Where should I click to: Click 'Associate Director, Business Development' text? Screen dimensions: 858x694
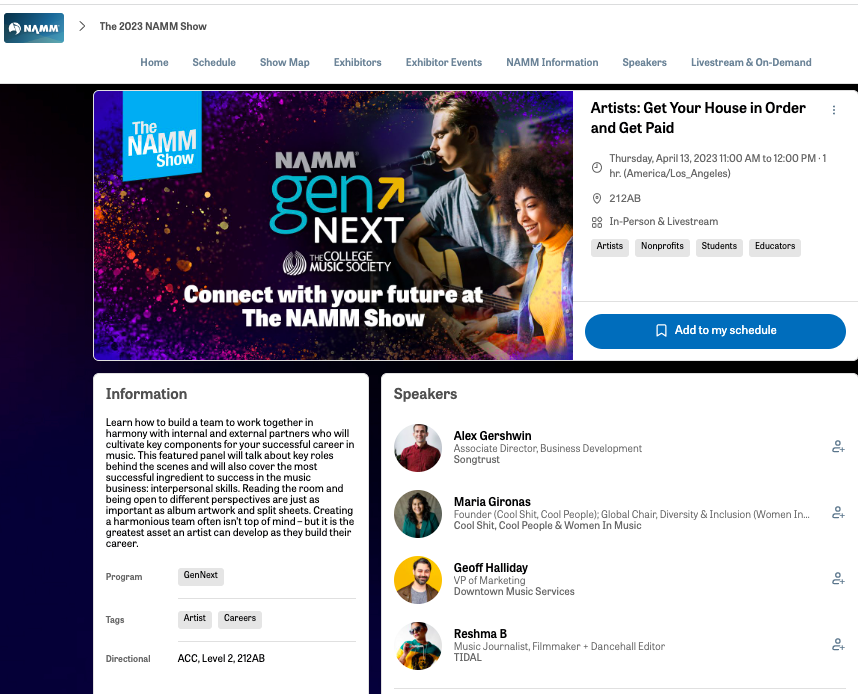pyautogui.click(x=548, y=449)
